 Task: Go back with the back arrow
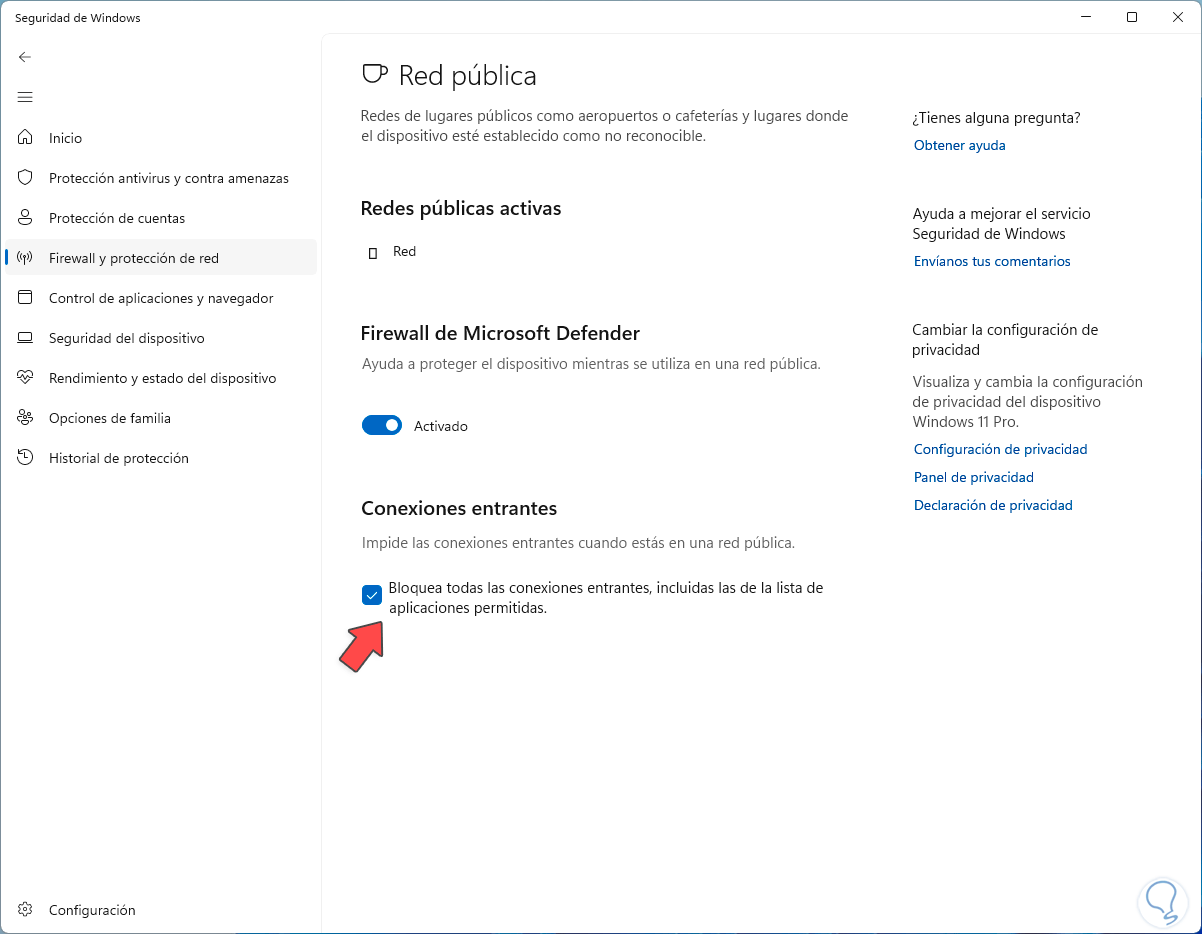(25, 57)
